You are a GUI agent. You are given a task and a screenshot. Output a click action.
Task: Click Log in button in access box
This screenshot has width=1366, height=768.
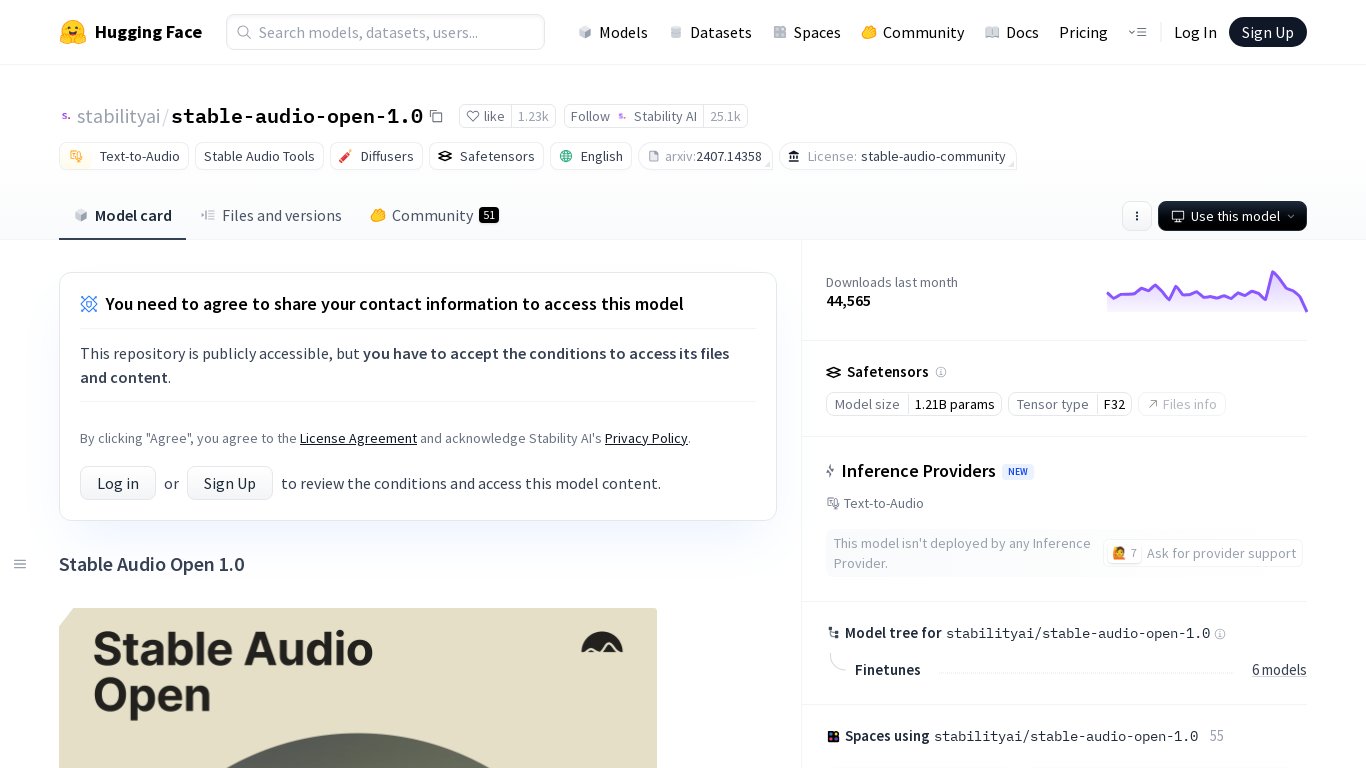coord(118,483)
